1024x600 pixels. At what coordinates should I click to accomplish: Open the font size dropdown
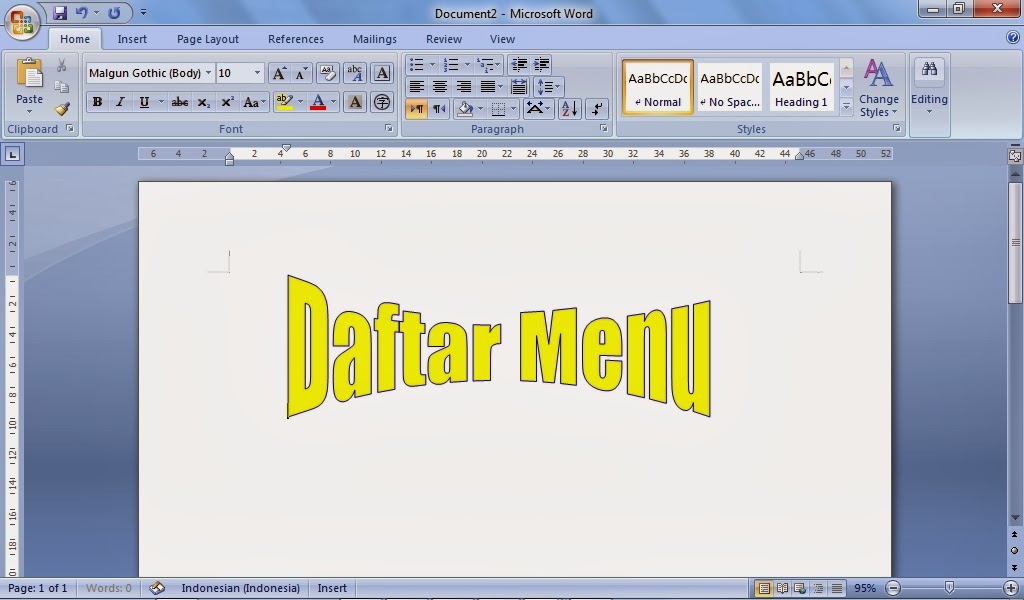(257, 73)
